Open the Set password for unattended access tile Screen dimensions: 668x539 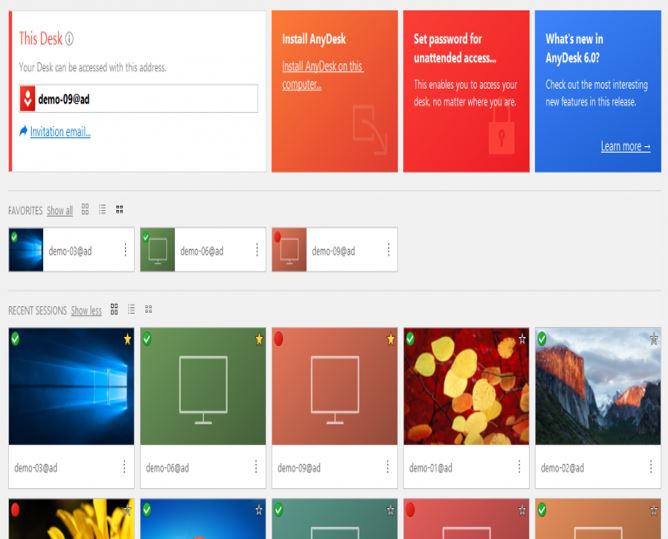(466, 91)
